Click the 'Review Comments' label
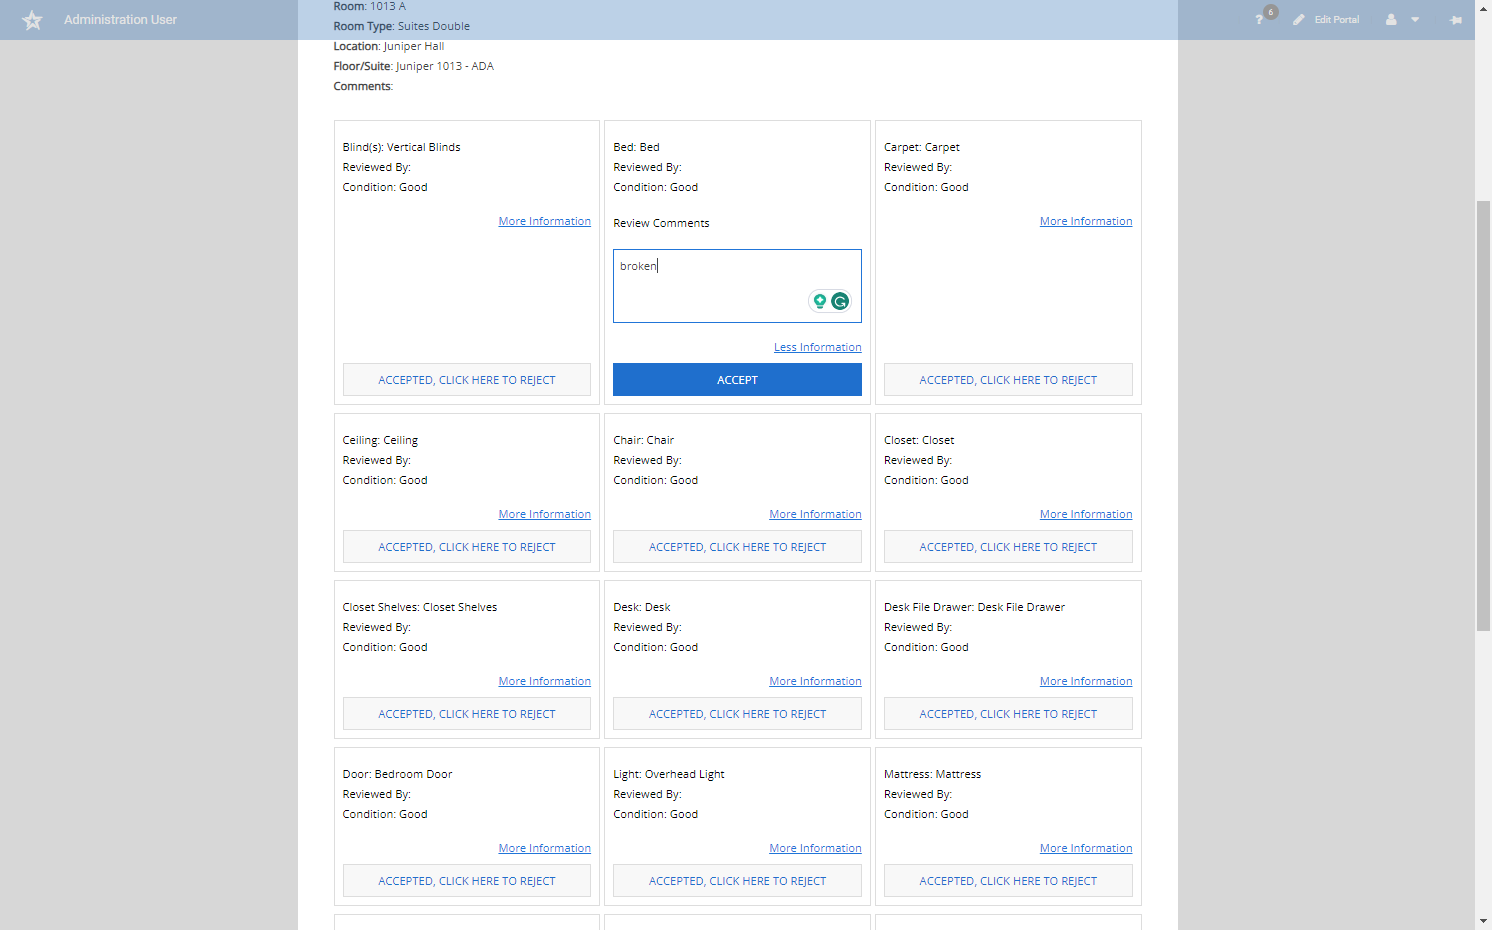Viewport: 1492px width, 930px height. [x=661, y=223]
